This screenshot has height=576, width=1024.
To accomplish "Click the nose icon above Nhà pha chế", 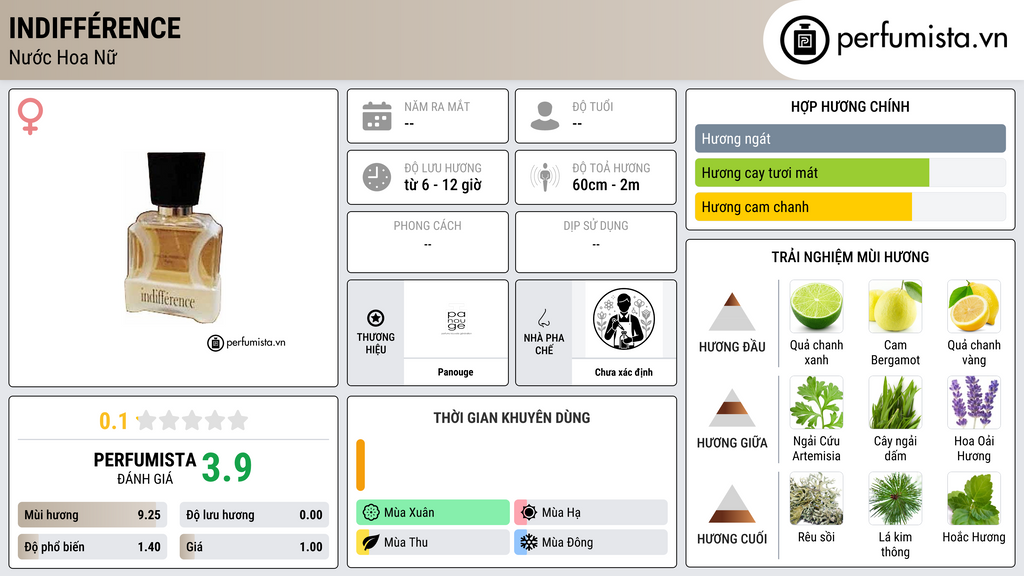I will 543,318.
